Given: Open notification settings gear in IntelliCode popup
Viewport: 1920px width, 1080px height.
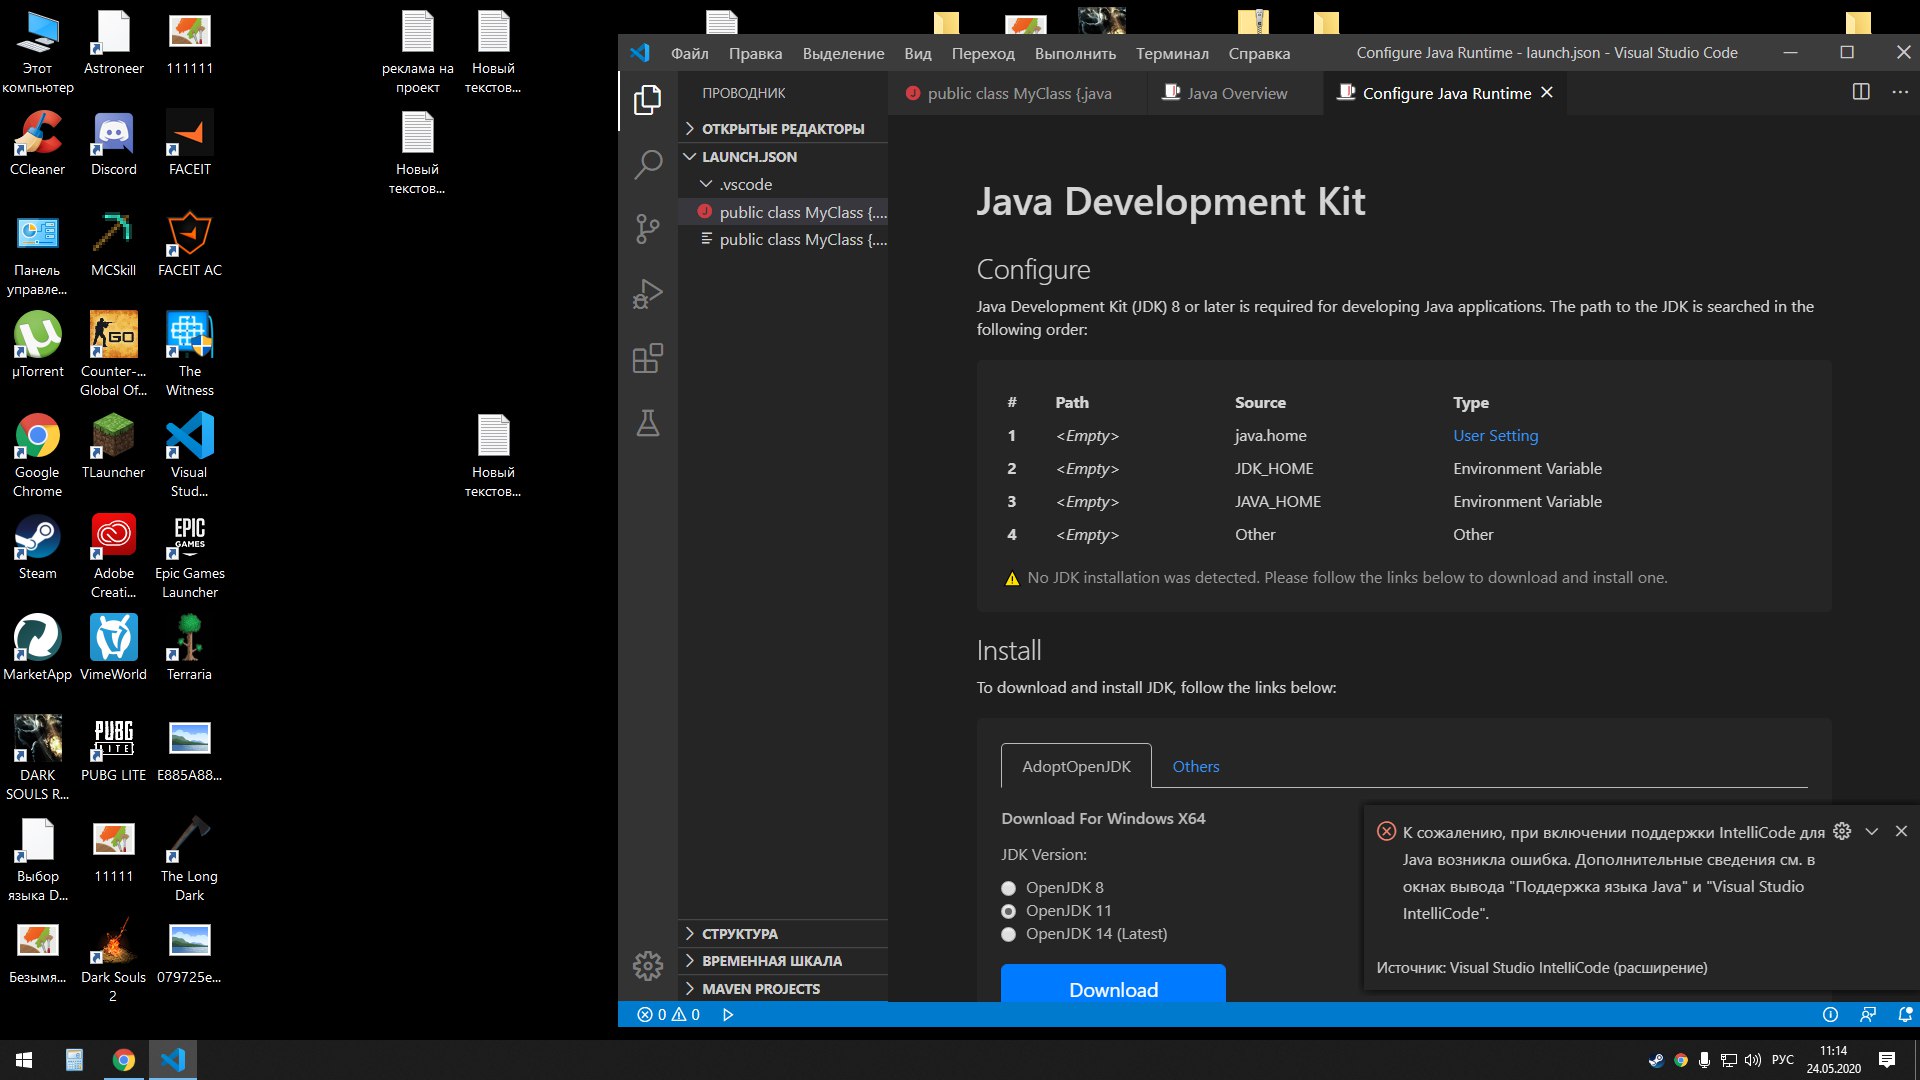Looking at the screenshot, I should 1842,831.
